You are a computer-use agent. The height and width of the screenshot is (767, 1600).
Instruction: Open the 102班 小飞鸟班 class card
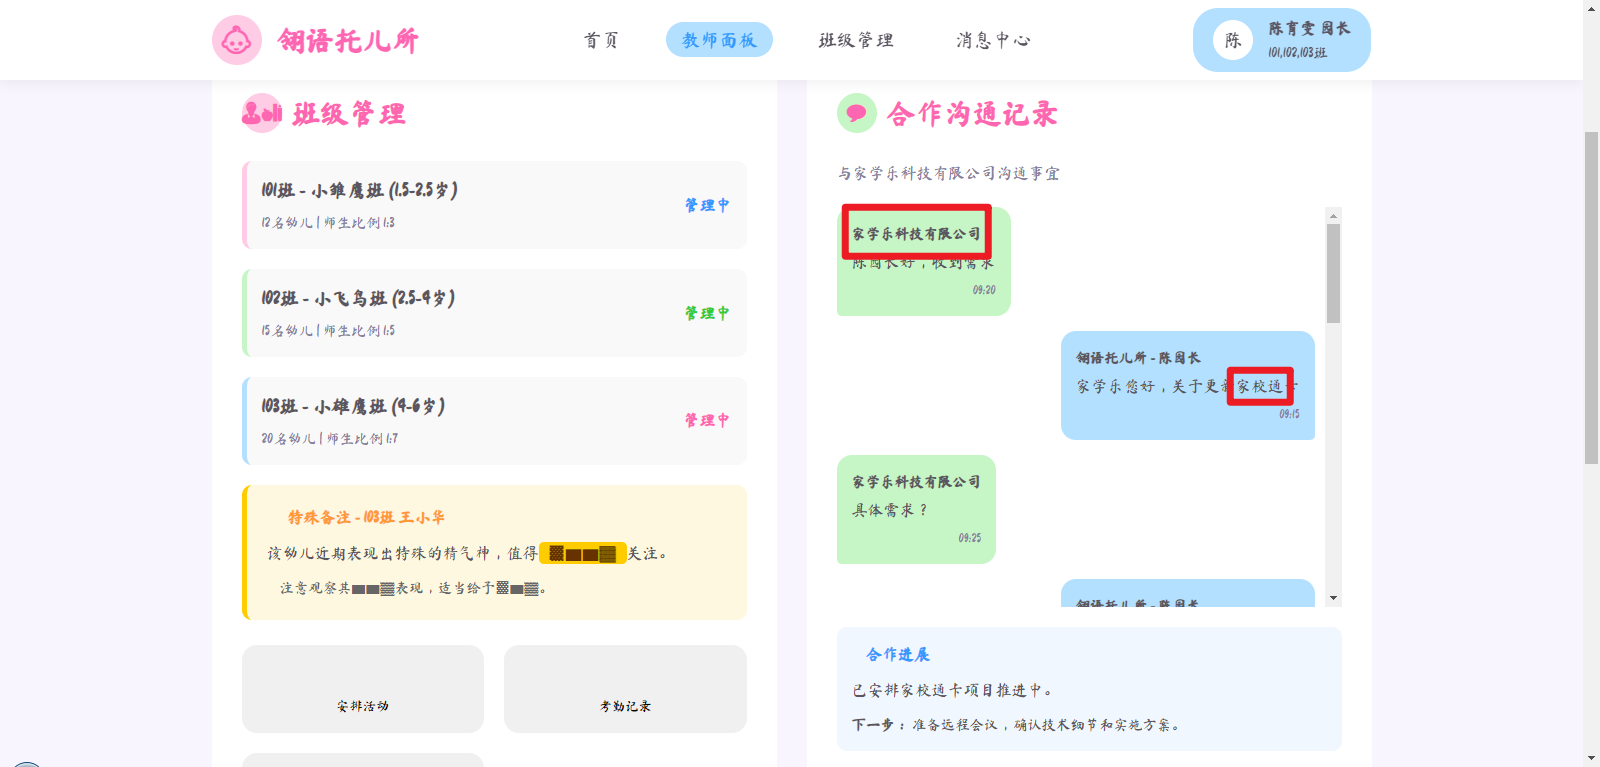click(x=494, y=313)
